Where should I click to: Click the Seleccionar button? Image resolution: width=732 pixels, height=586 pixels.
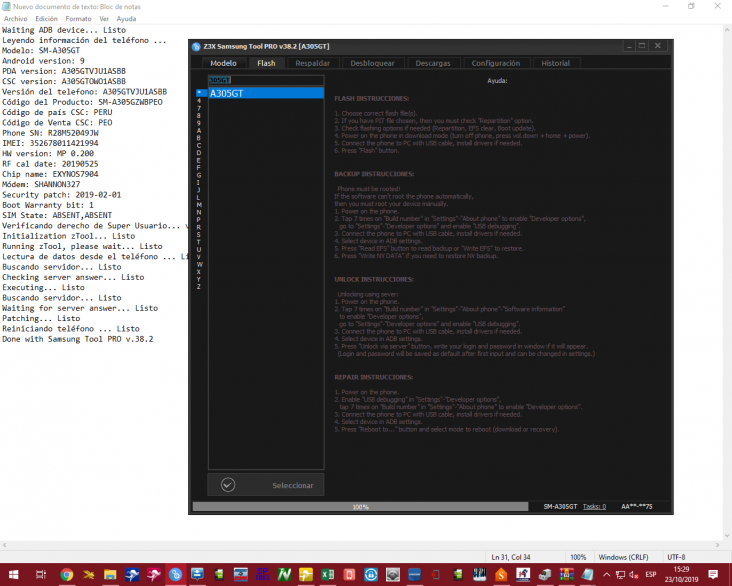266,485
